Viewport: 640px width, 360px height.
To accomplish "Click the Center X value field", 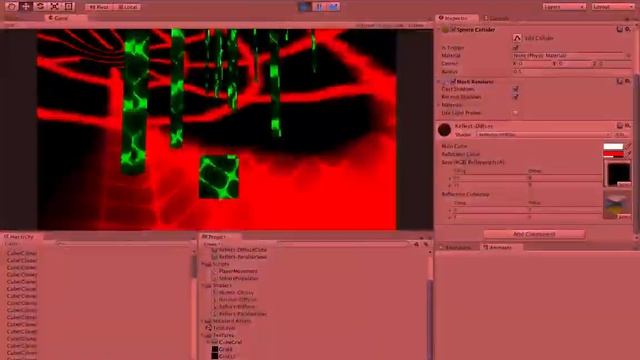I will click(534, 64).
